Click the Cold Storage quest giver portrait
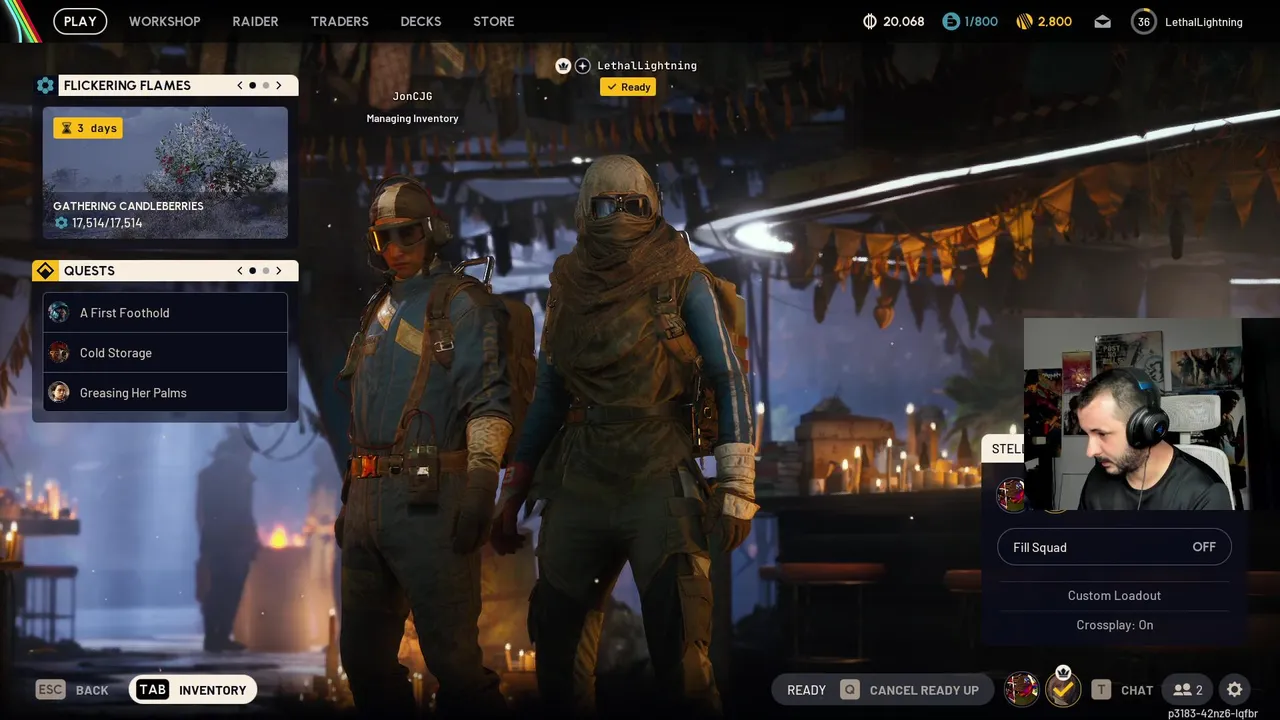The height and width of the screenshot is (720, 1280). click(59, 352)
